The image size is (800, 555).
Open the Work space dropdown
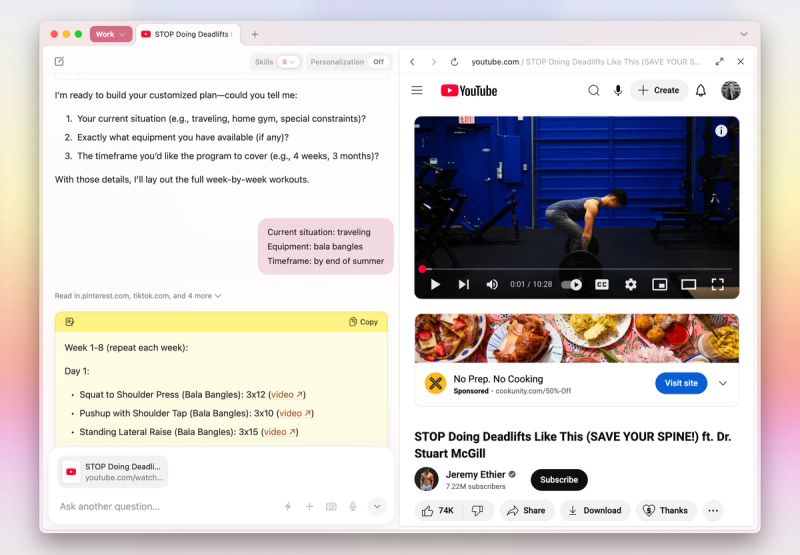coord(111,34)
